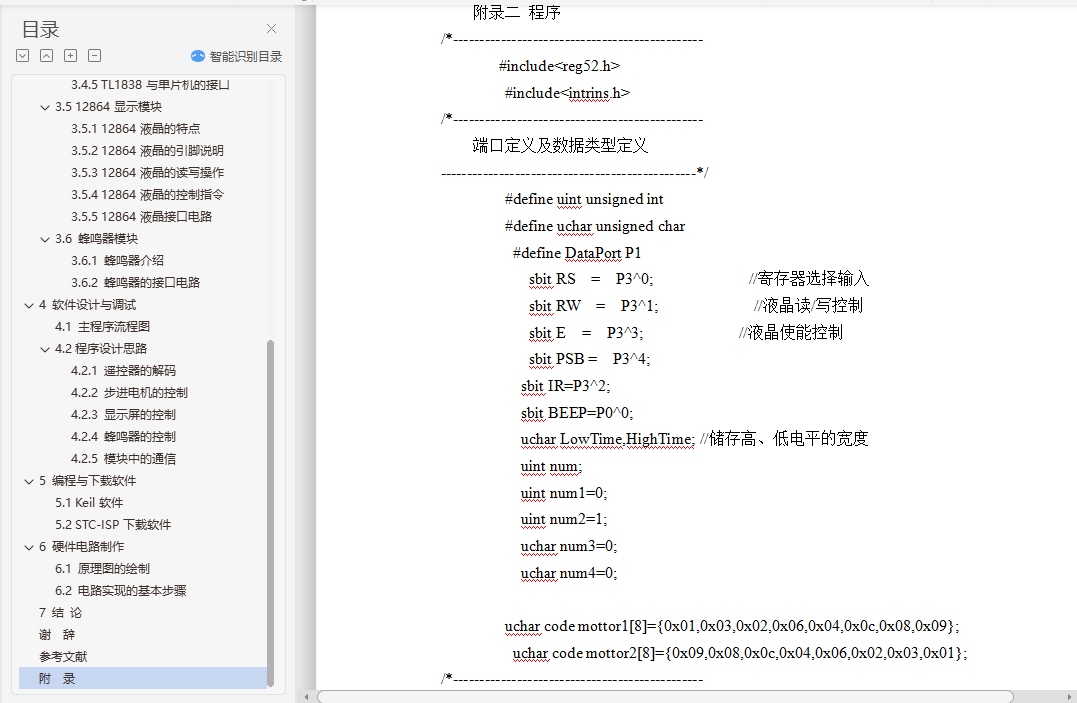The image size is (1077, 703).
Task: Open 3.5.4 12864 液晶的控制指令
Action: click(147, 194)
